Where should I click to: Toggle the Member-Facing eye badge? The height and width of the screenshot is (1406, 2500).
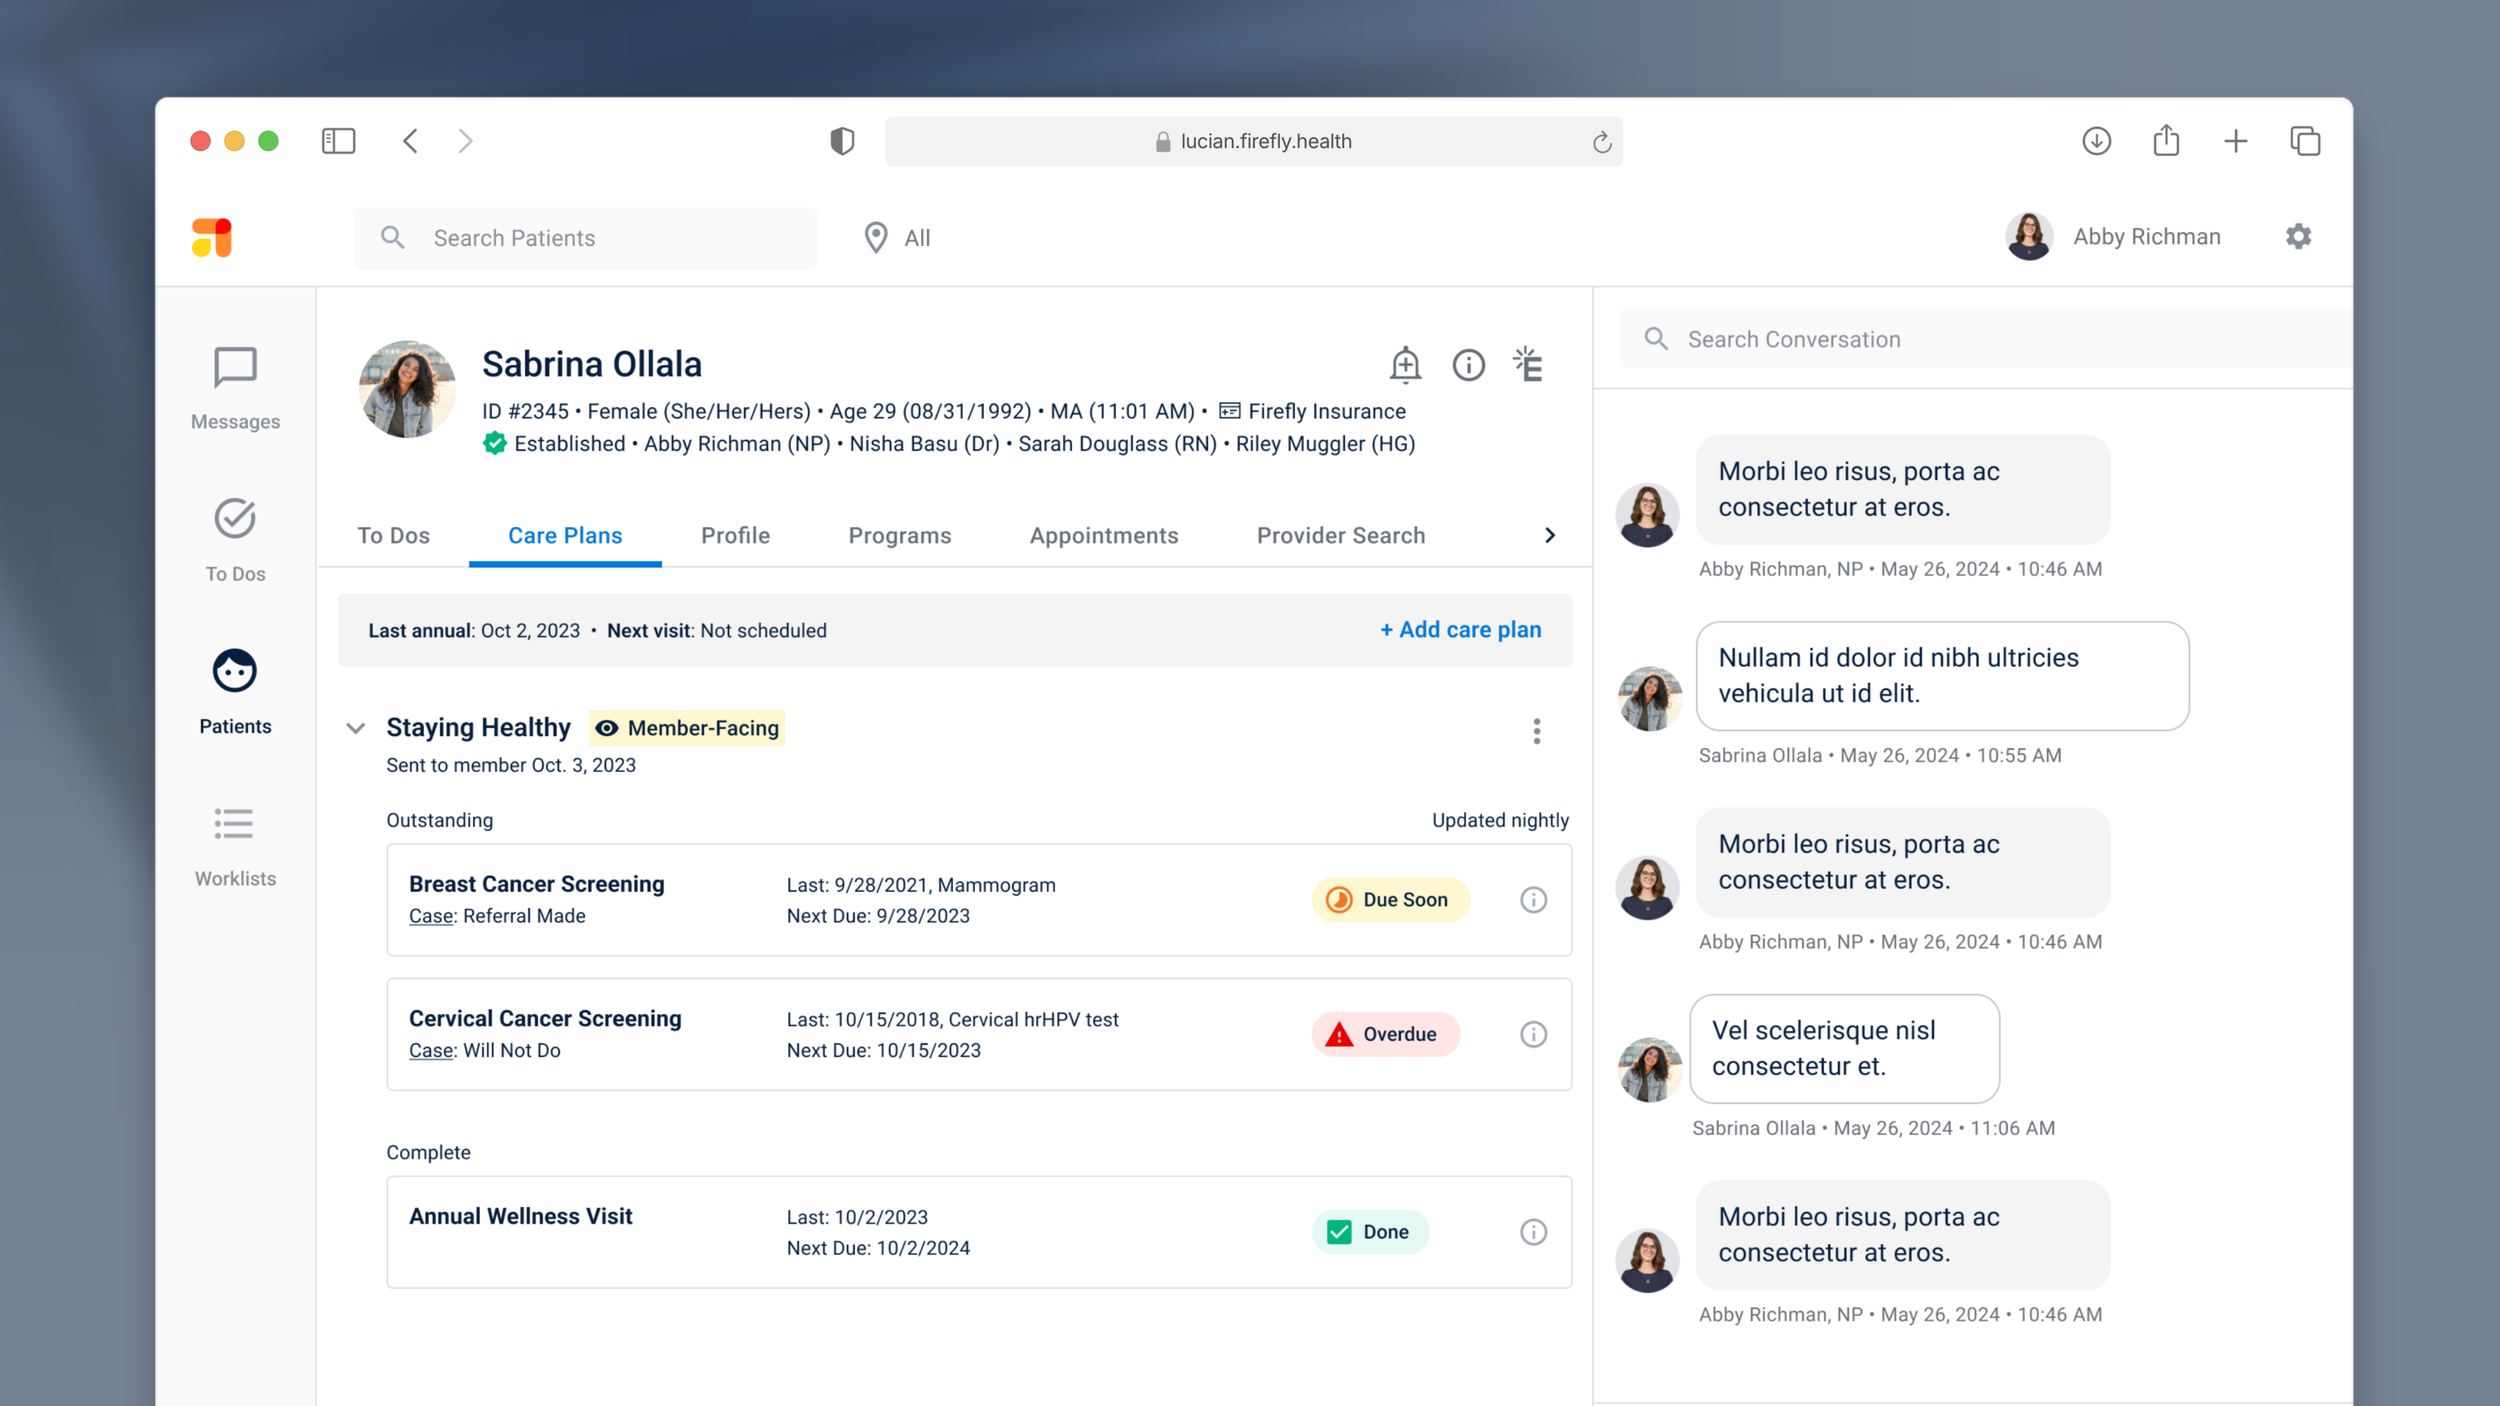[687, 728]
